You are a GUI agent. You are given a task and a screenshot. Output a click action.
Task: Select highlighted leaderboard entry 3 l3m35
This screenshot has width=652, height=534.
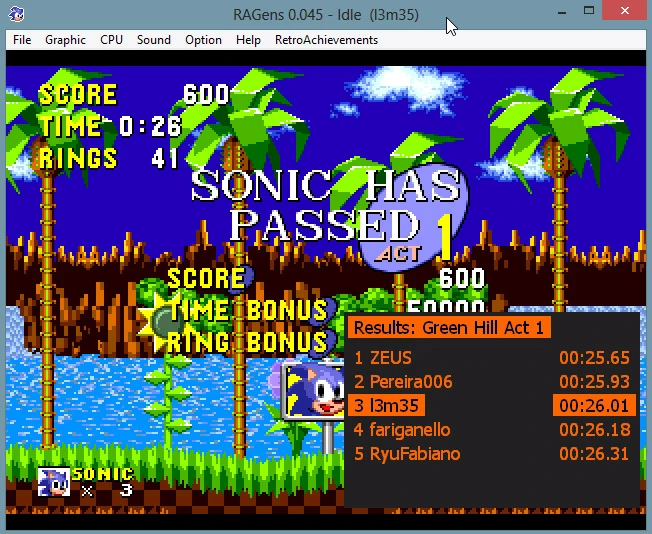(386, 405)
